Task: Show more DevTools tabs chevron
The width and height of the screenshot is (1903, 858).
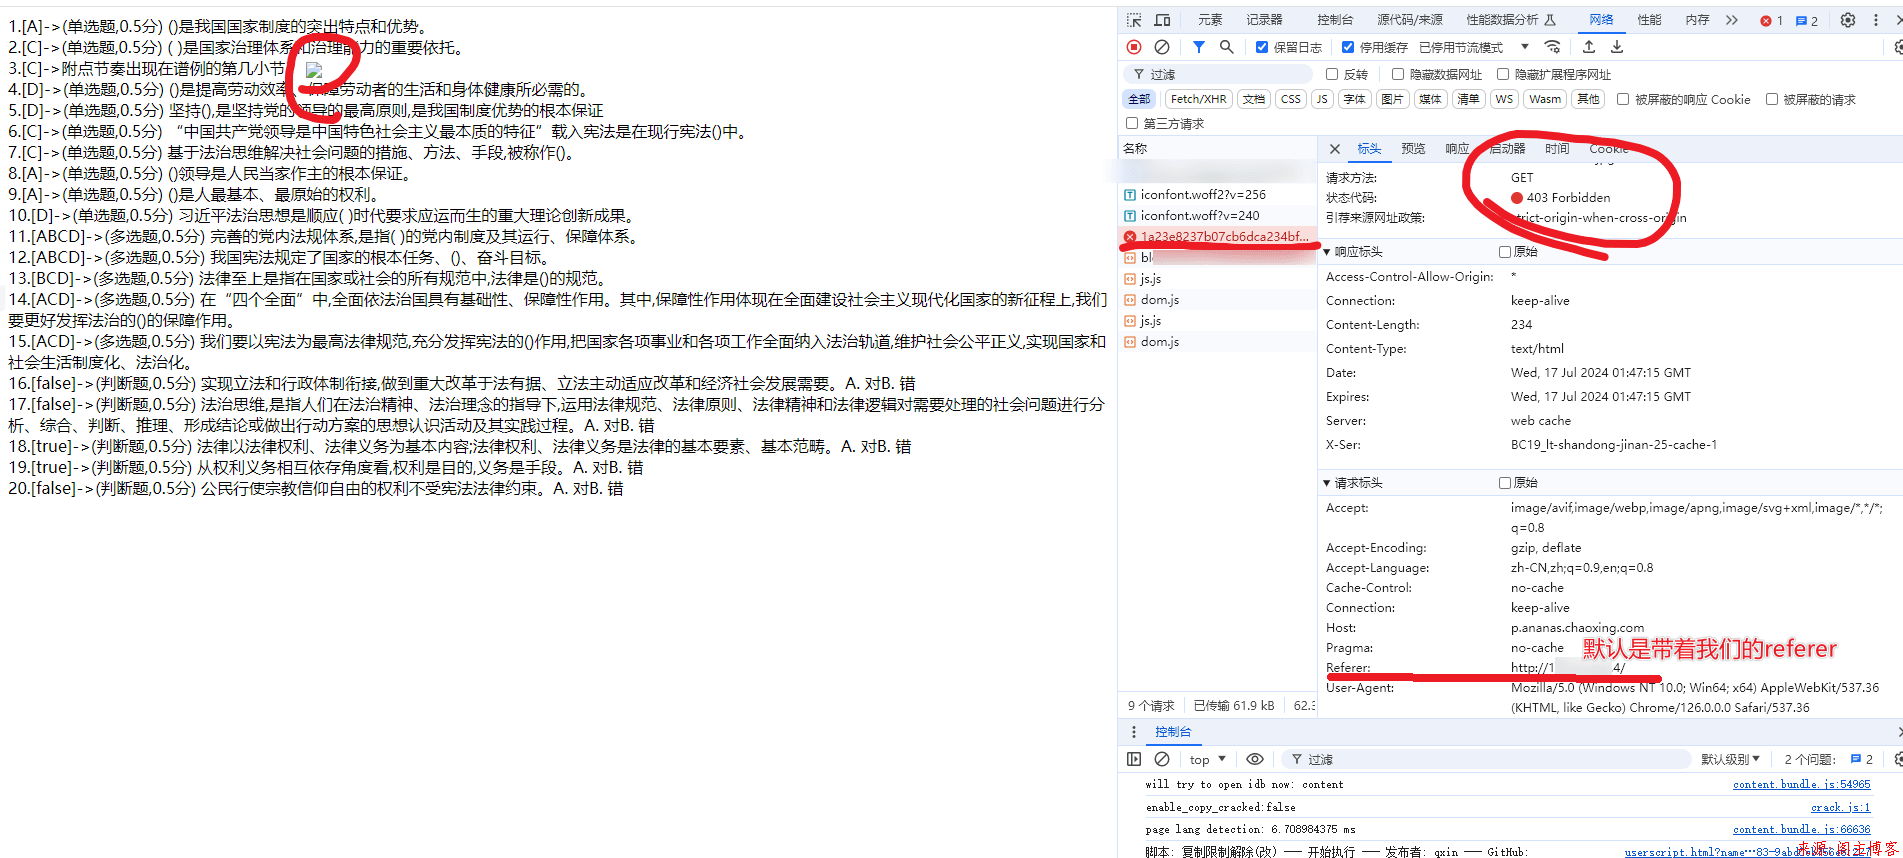Action: click(x=1732, y=20)
